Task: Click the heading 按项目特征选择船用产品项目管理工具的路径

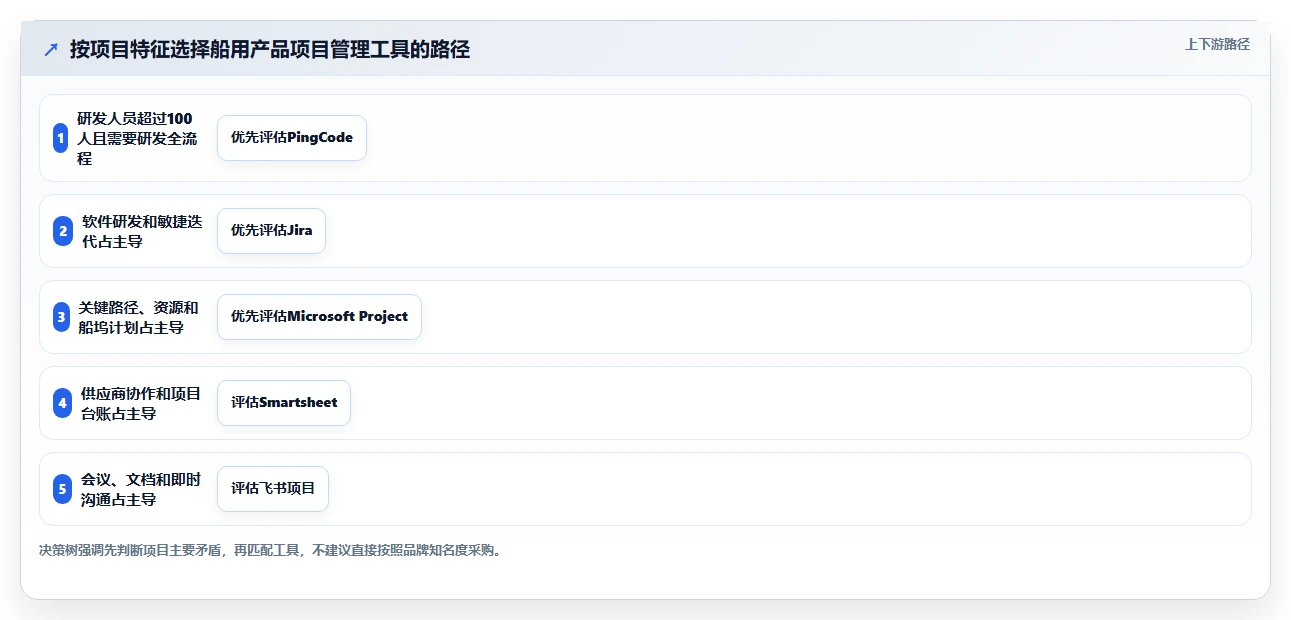Action: 270,49
